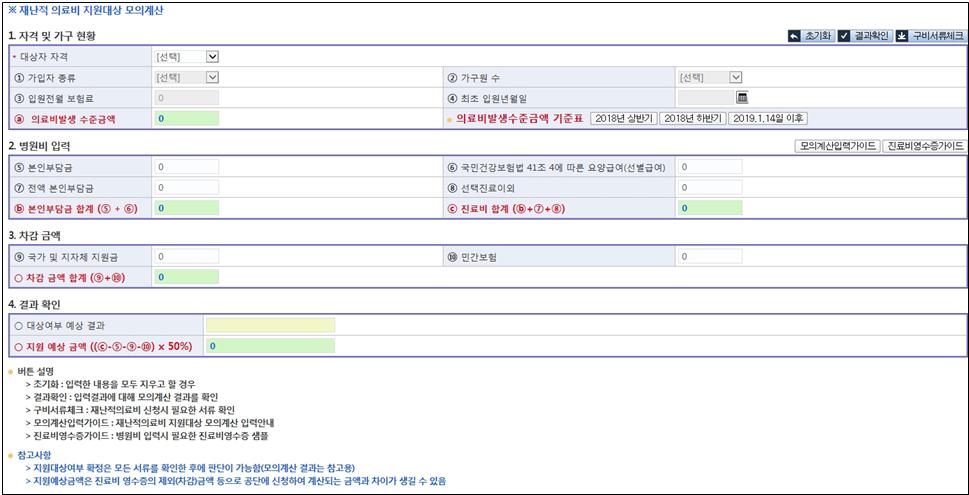This screenshot has width=969, height=495.
Task: Click the calendar icon for 최초 입원년월일
Action: (x=742, y=98)
